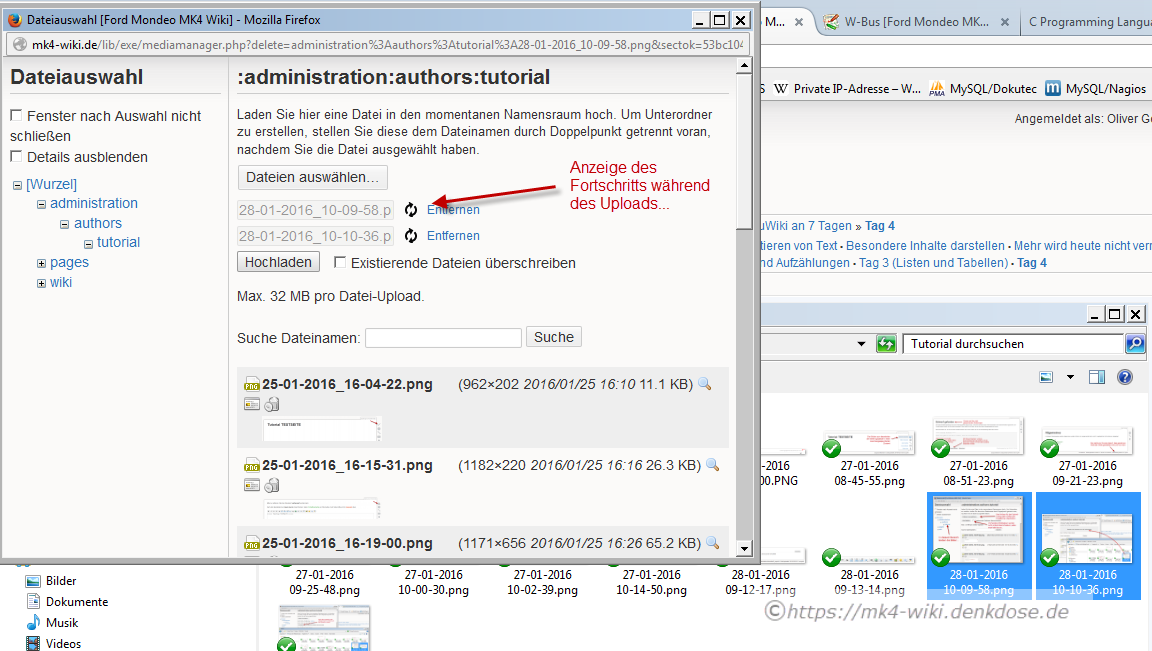Click the Explorer view mode picture icon
The image size is (1152, 651).
tap(1046, 377)
